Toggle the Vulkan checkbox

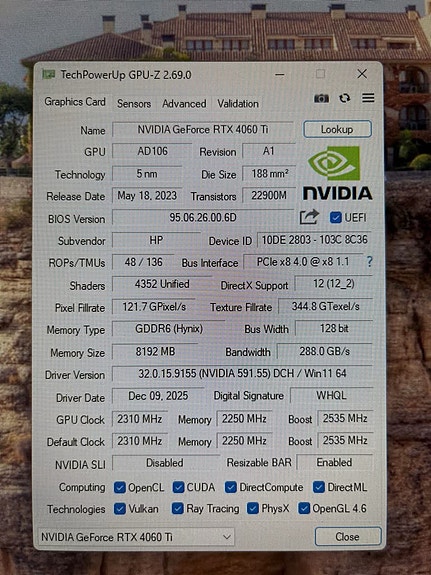click(x=120, y=509)
